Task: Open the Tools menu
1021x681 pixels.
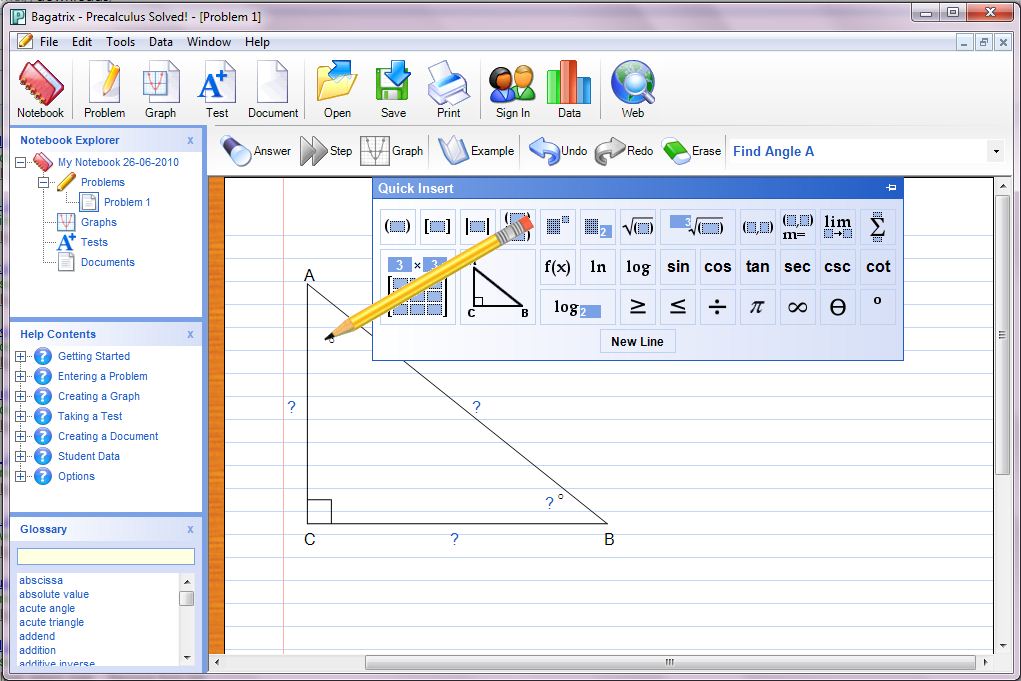Action: 120,42
